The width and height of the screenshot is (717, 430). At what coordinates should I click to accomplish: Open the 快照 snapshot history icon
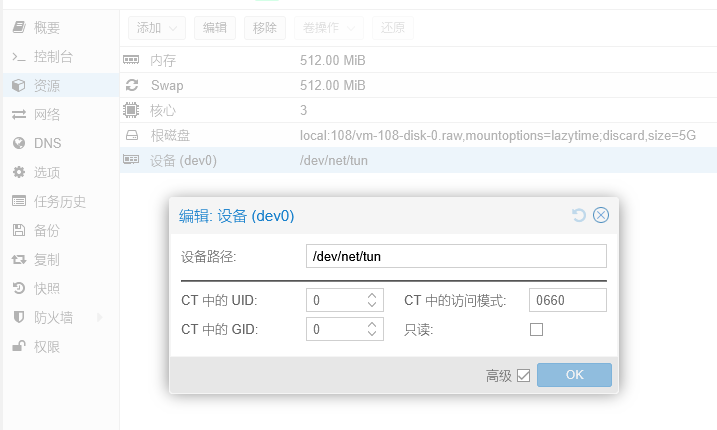pos(19,288)
